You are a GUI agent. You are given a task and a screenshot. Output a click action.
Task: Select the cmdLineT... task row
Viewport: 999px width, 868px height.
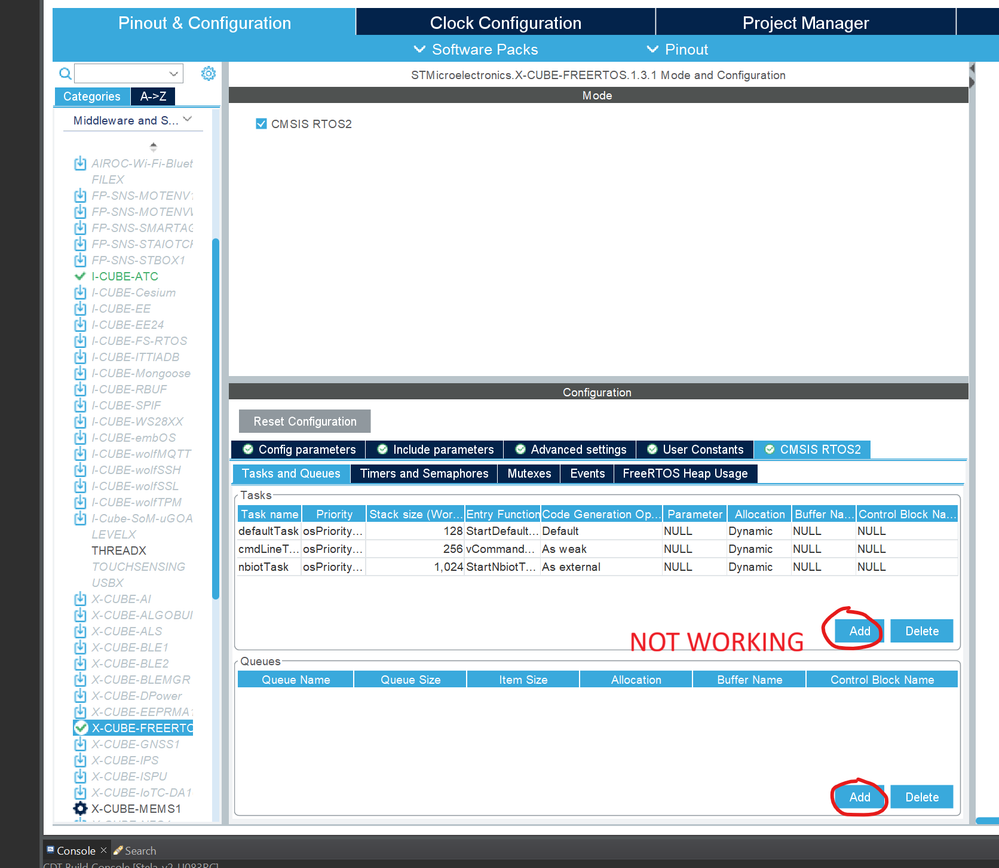(597, 549)
